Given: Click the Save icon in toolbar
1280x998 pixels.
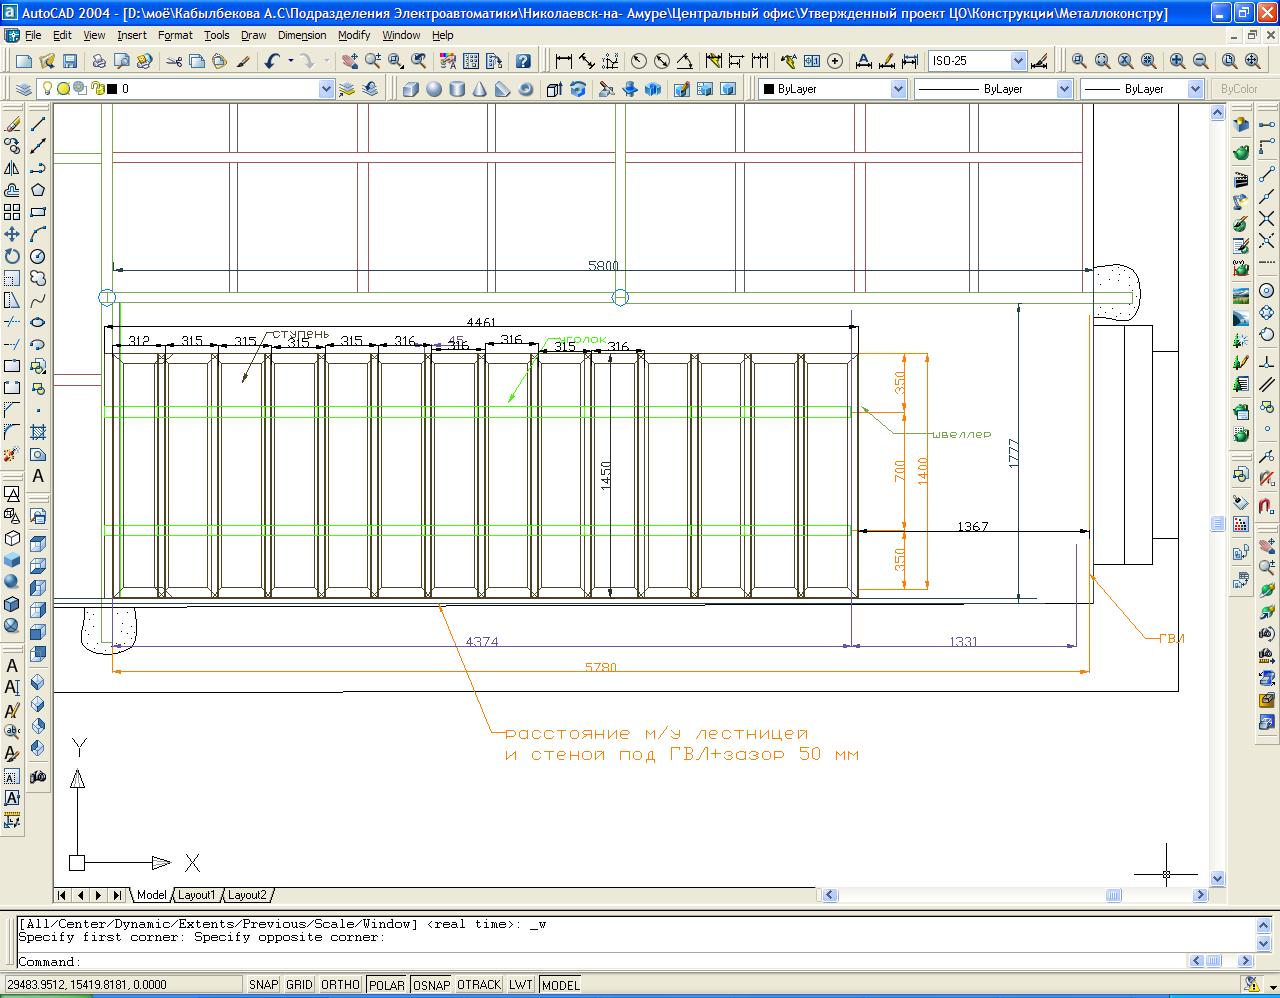Looking at the screenshot, I should pyautogui.click(x=70, y=61).
